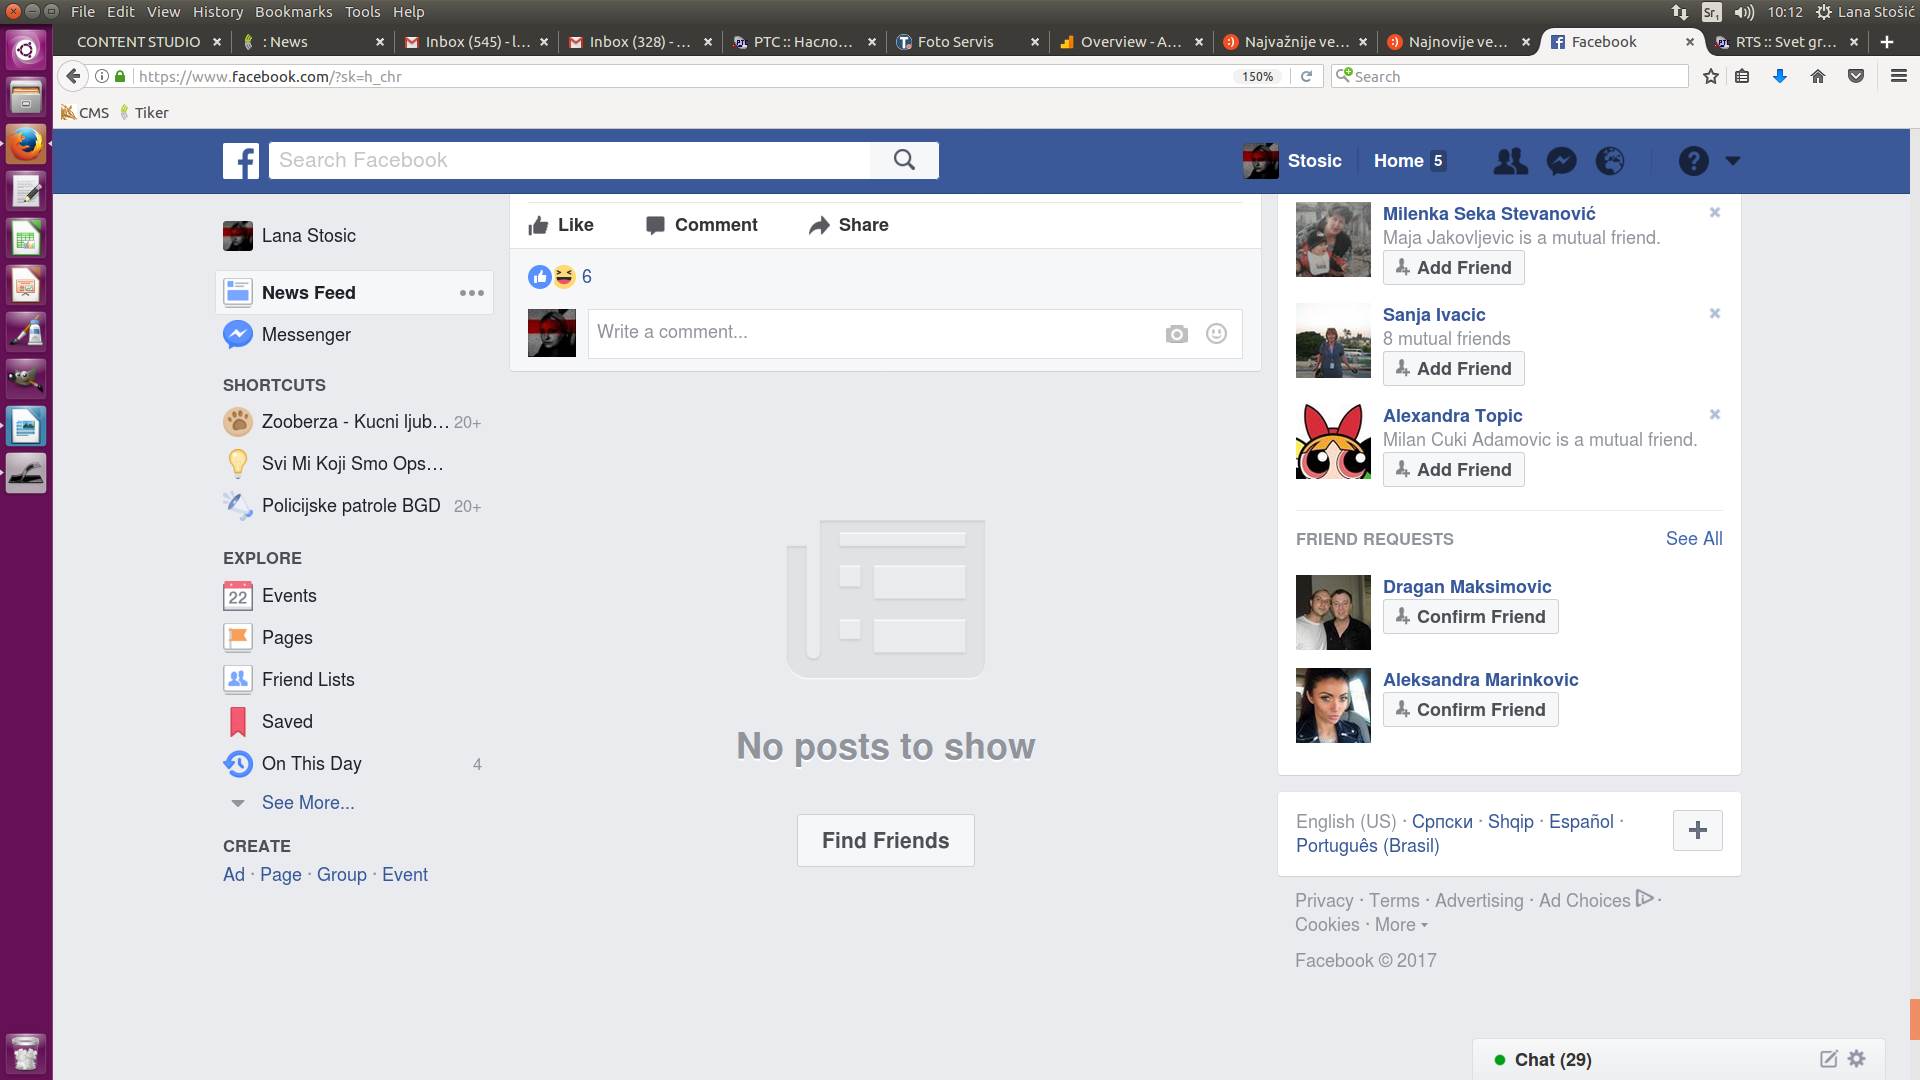This screenshot has height=1080, width=1920.
Task: Click the Facebook logo icon
Action: click(241, 161)
